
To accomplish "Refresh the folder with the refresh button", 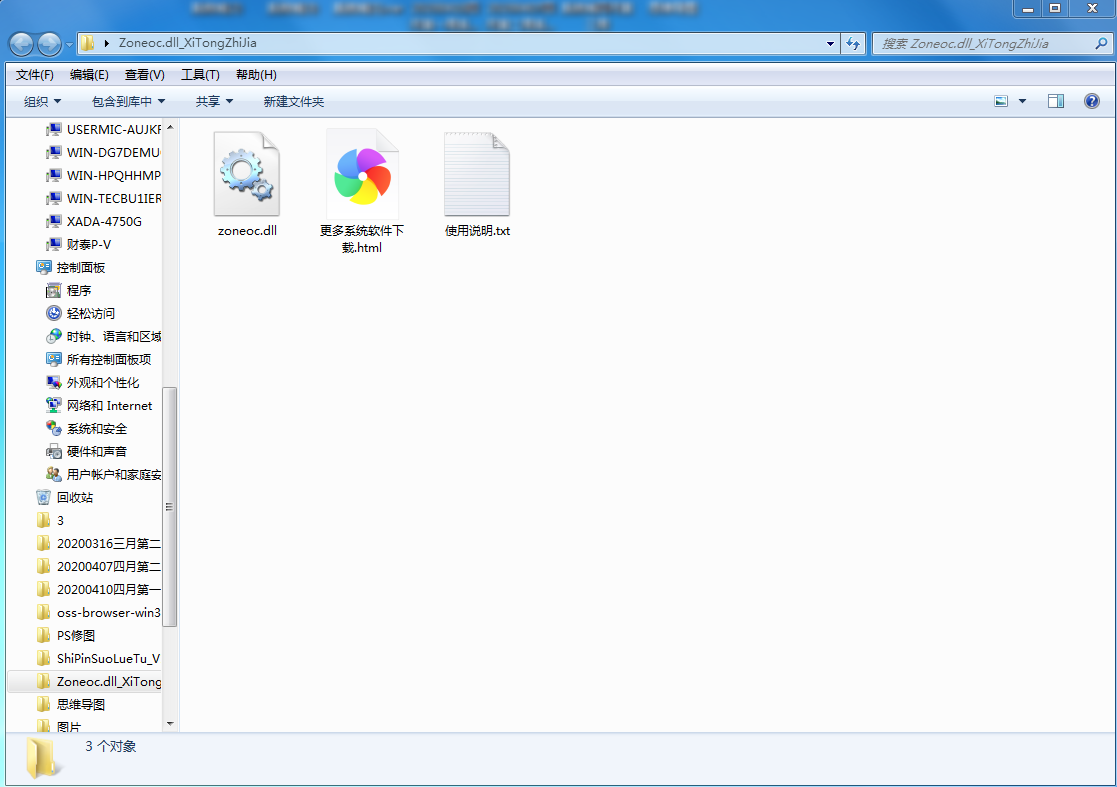I will click(853, 43).
